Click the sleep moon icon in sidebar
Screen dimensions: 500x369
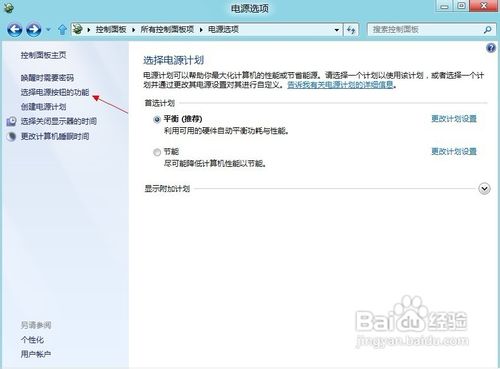pyautogui.click(x=11, y=136)
